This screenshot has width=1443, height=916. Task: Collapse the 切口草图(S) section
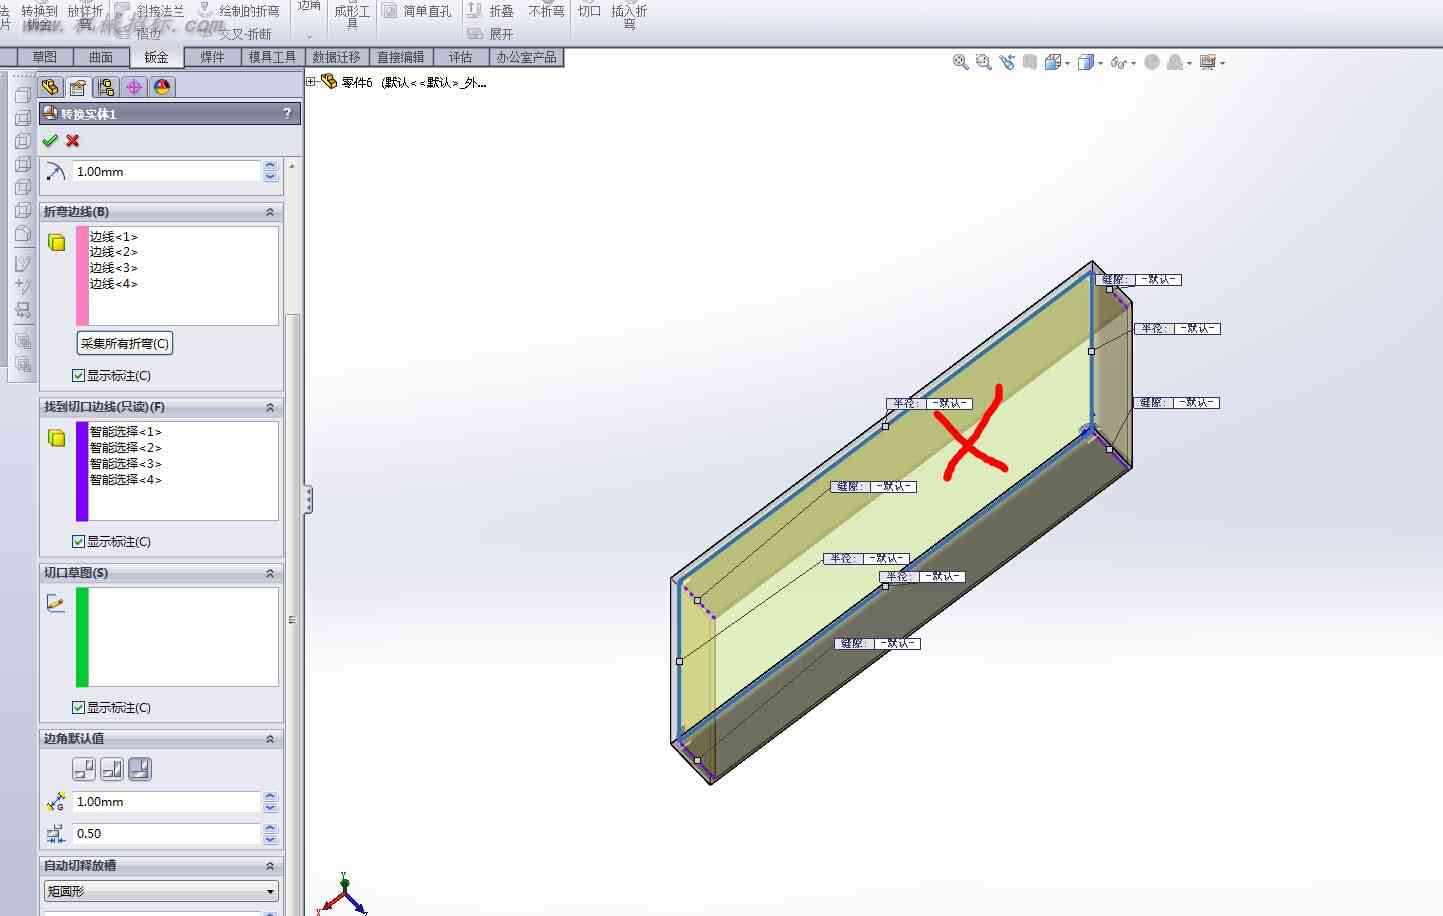pyautogui.click(x=270, y=573)
